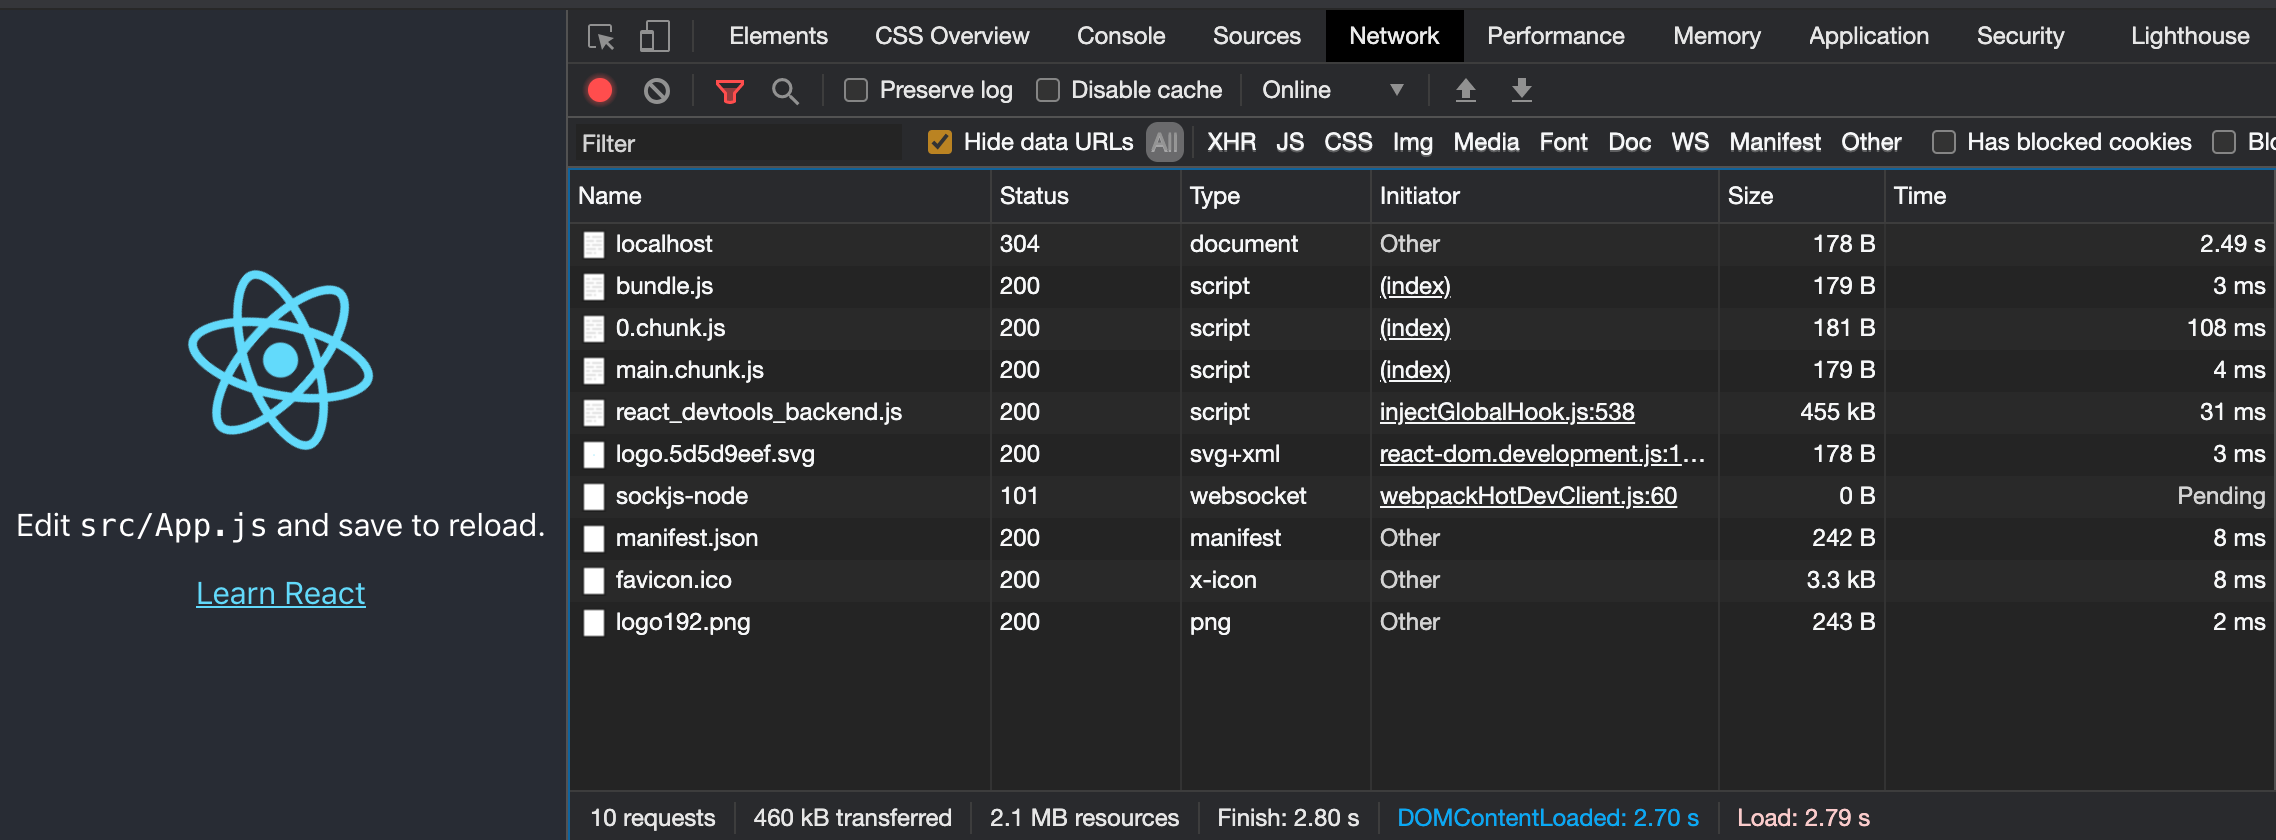This screenshot has width=2276, height=840.
Task: Open webpackHotDevClient.js:60 initiator link
Action: coord(1528,496)
